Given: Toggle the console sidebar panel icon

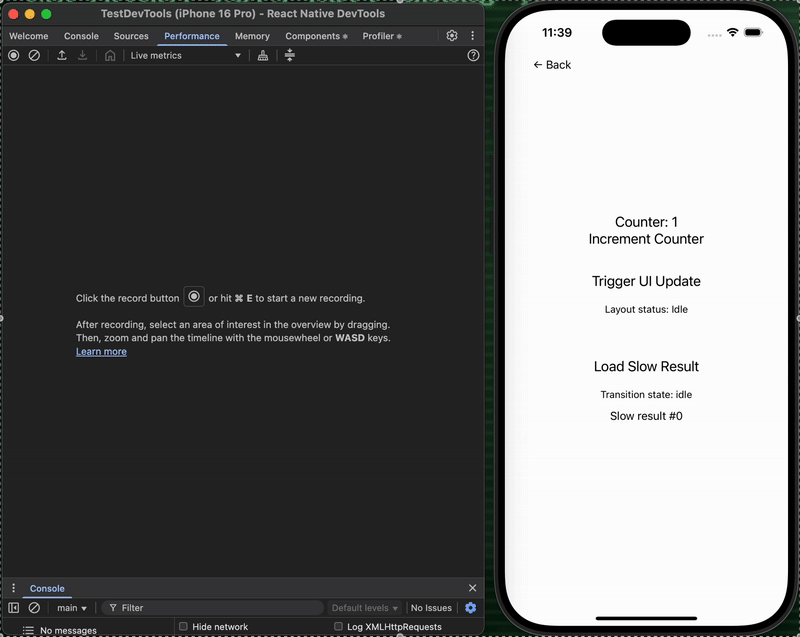Looking at the screenshot, I should click(x=14, y=608).
